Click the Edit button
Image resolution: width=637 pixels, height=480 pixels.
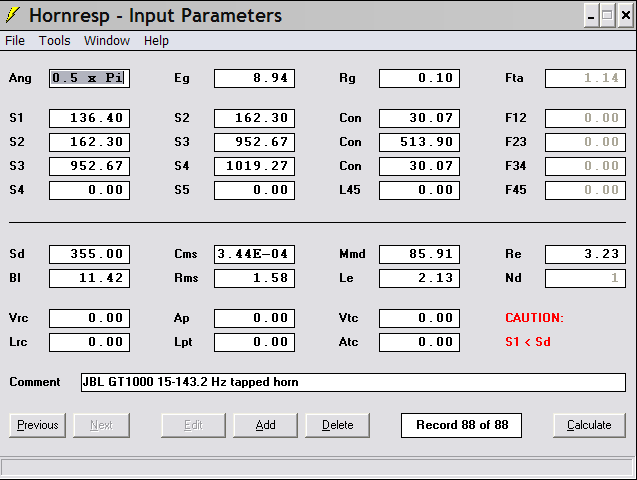193,425
